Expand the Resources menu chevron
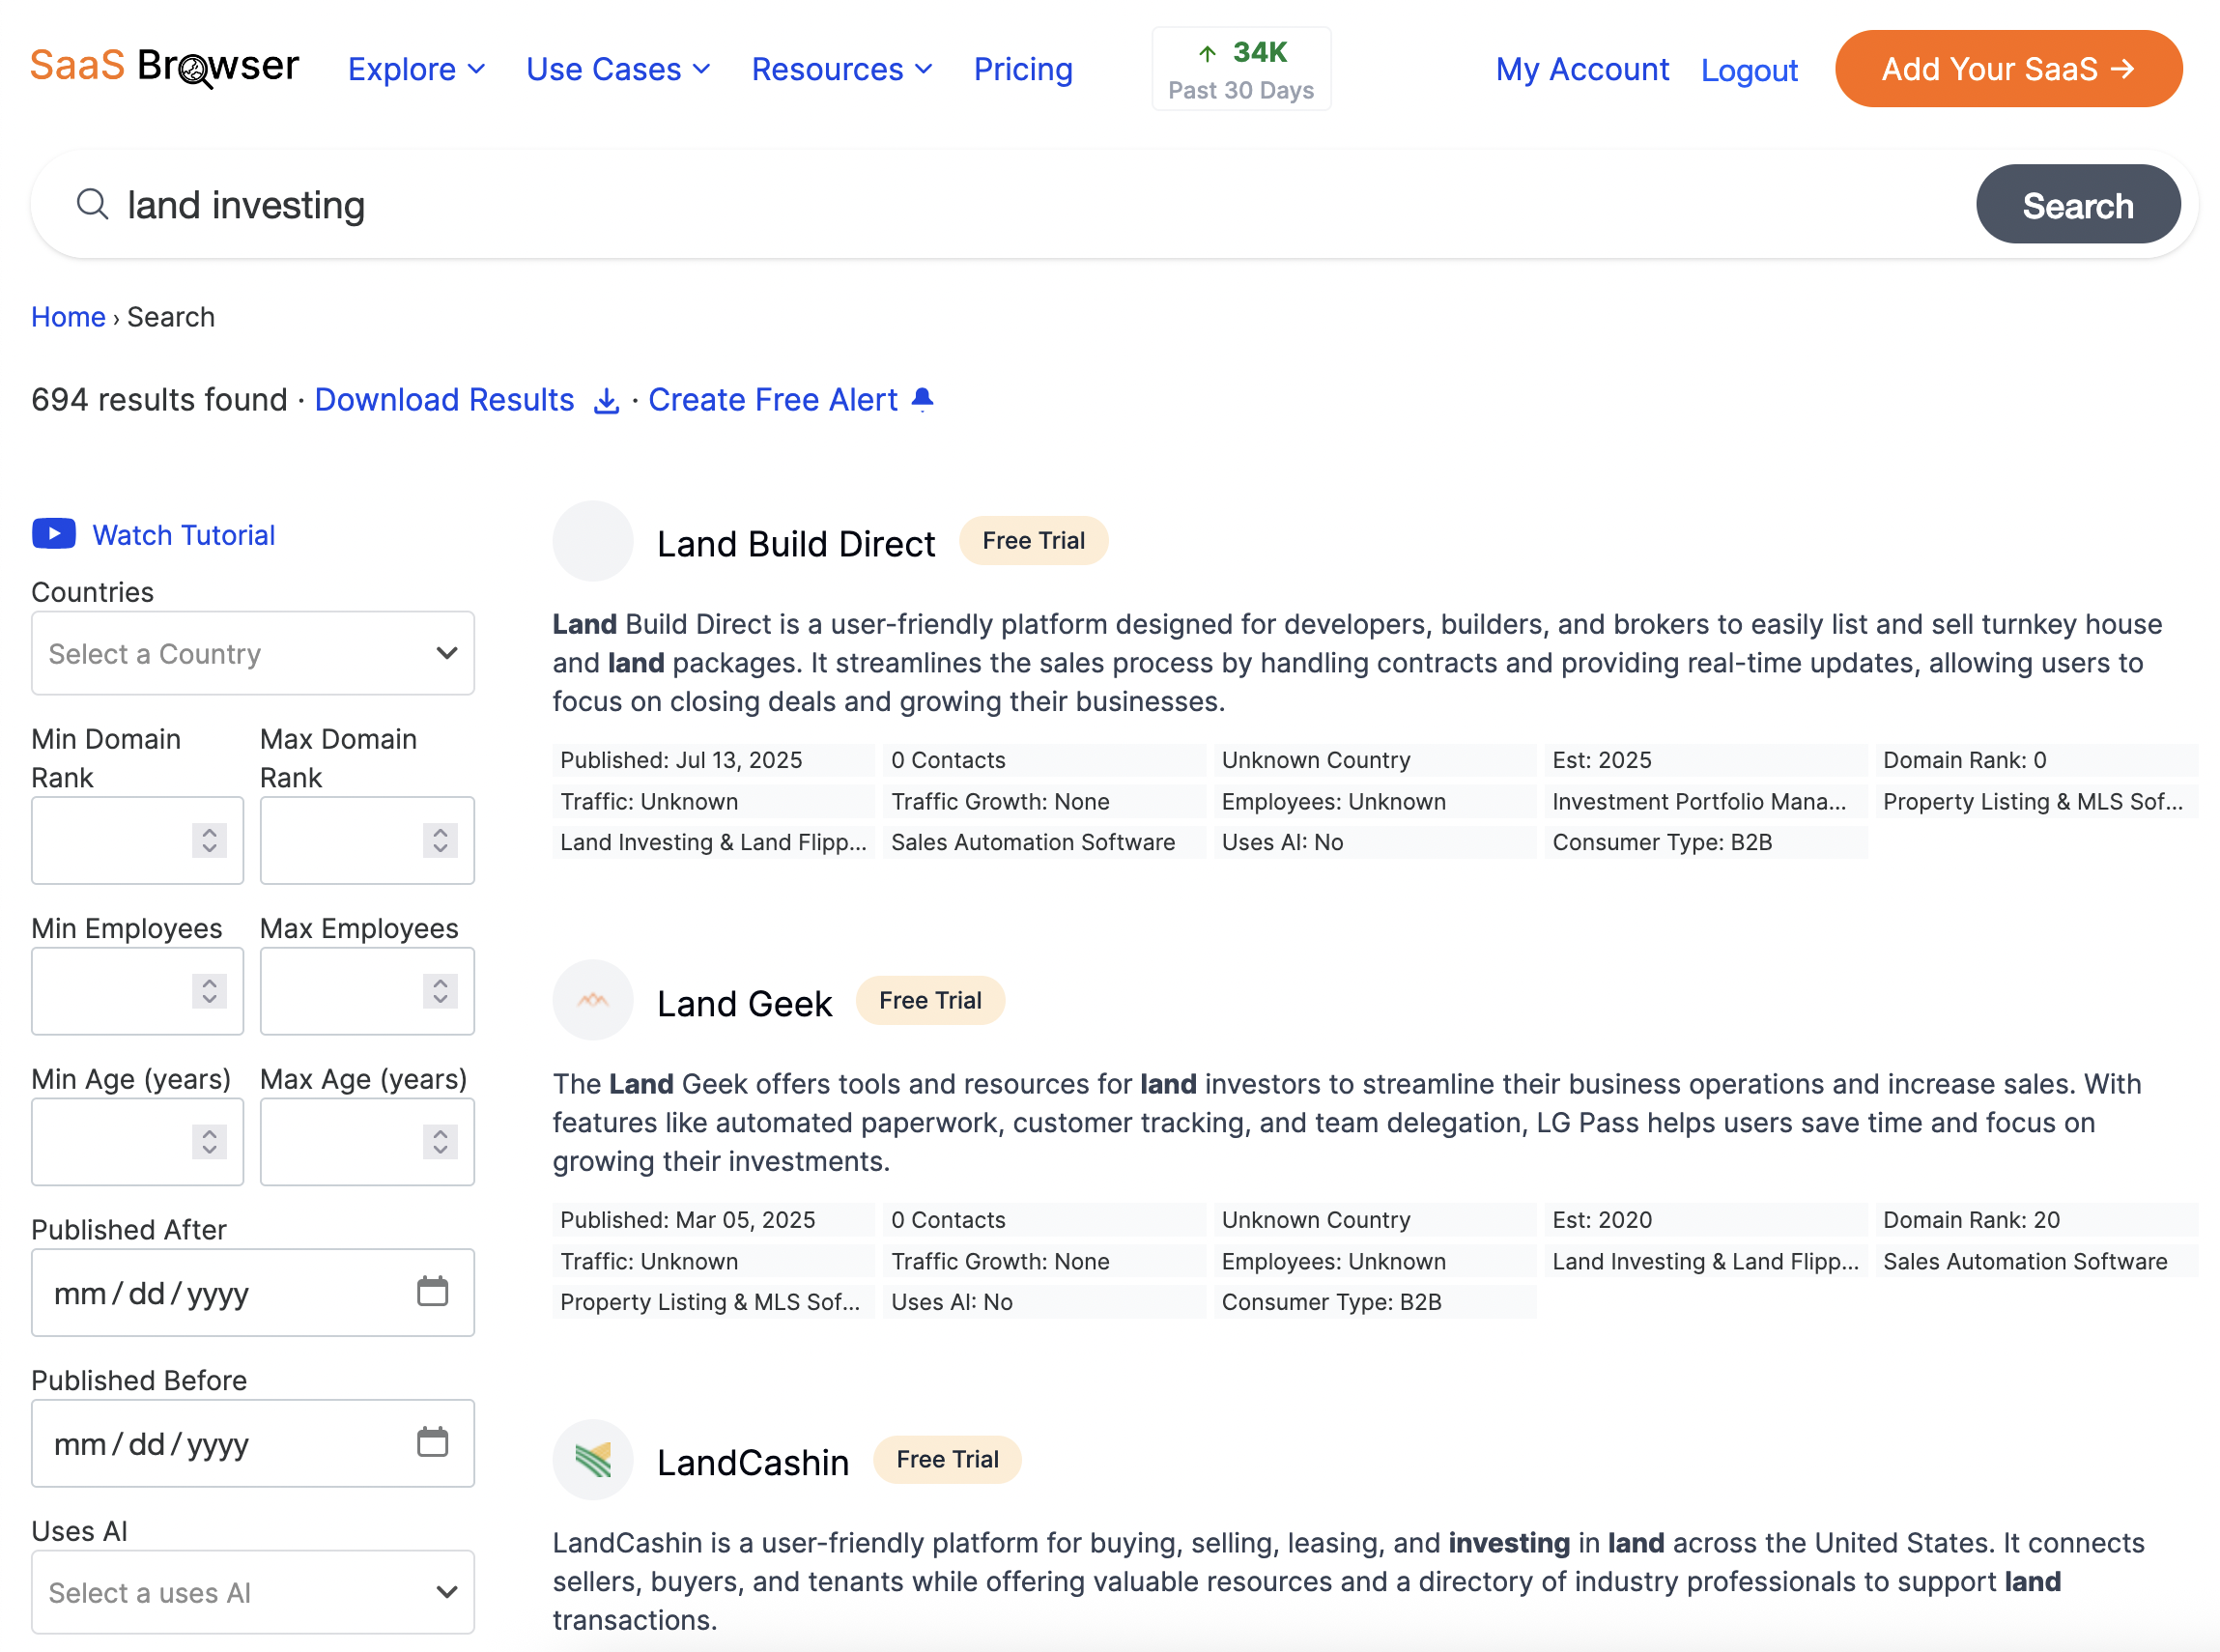This screenshot has width=2220, height=1652. tap(923, 70)
